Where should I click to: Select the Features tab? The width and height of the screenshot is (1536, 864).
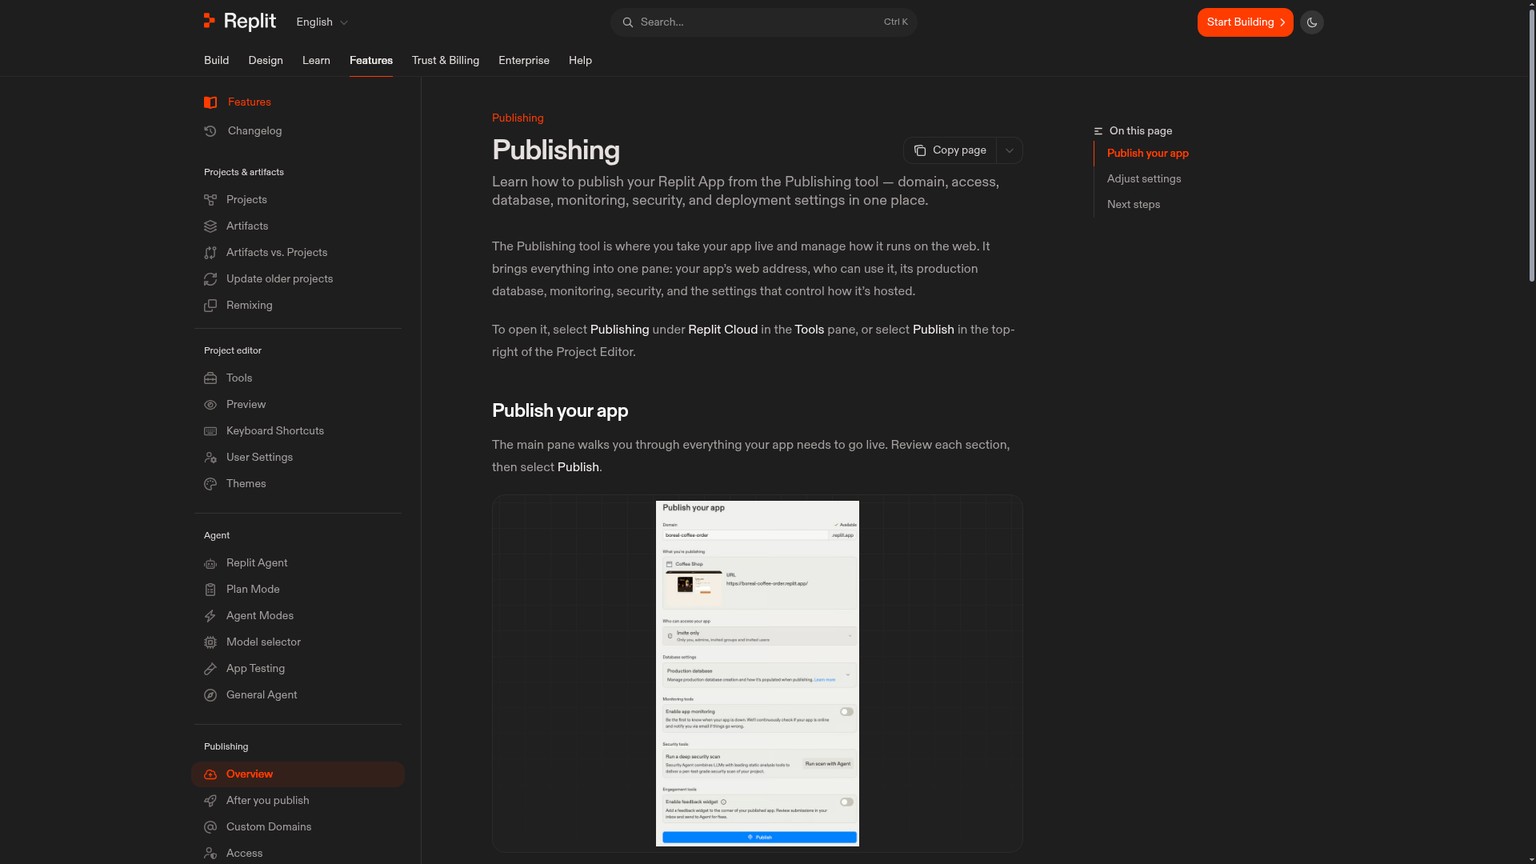tap(371, 60)
